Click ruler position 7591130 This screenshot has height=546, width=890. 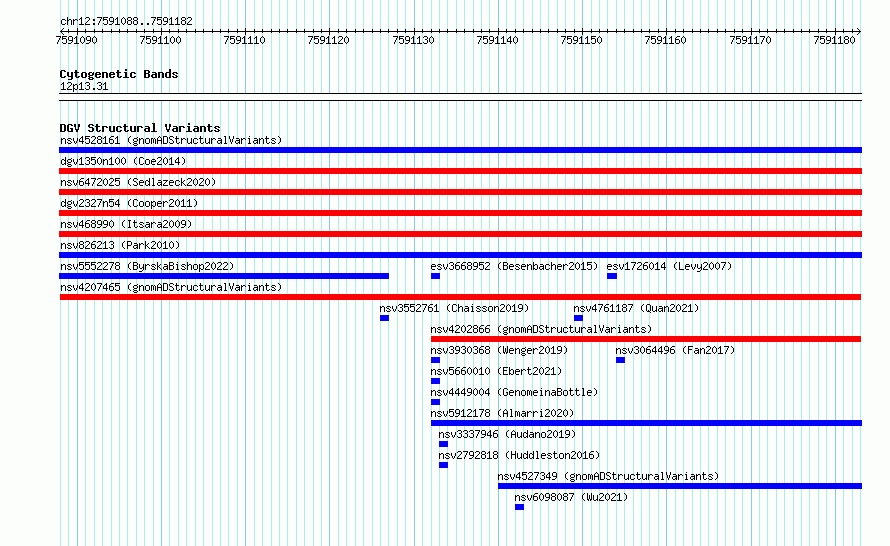click(x=413, y=40)
